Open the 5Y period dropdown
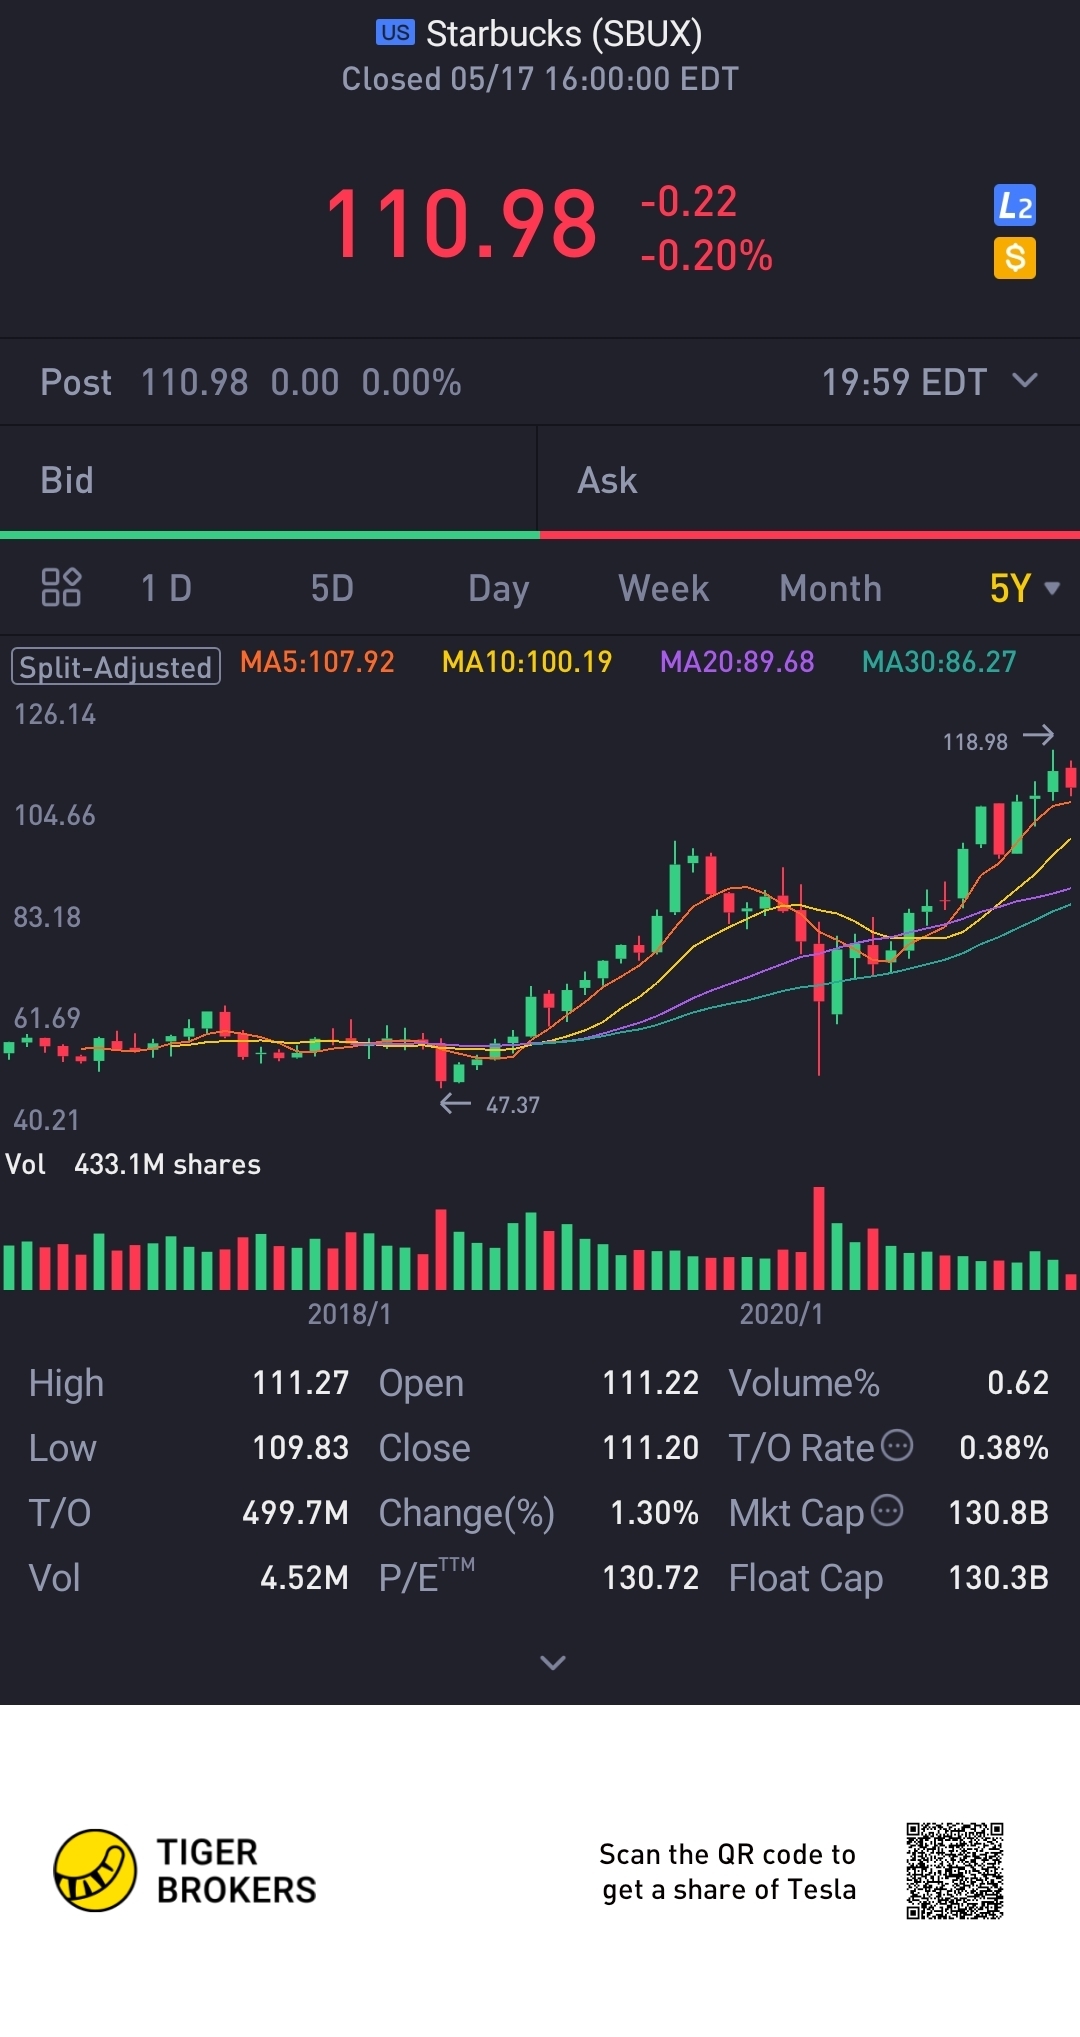 pos(1024,588)
